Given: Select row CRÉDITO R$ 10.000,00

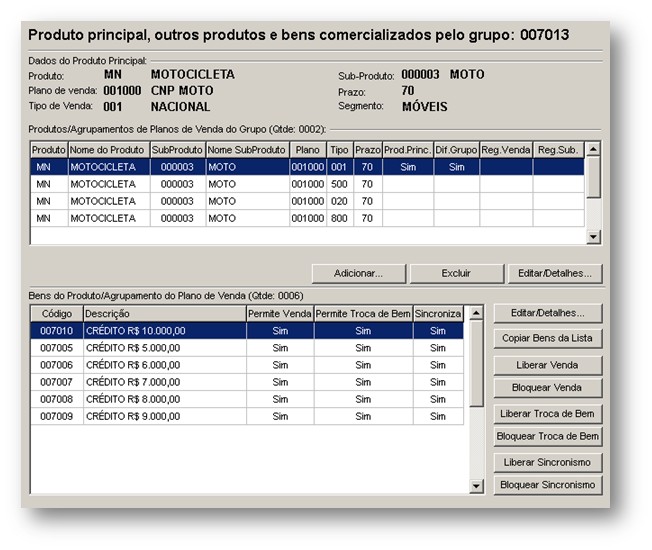Looking at the screenshot, I should (x=247, y=331).
